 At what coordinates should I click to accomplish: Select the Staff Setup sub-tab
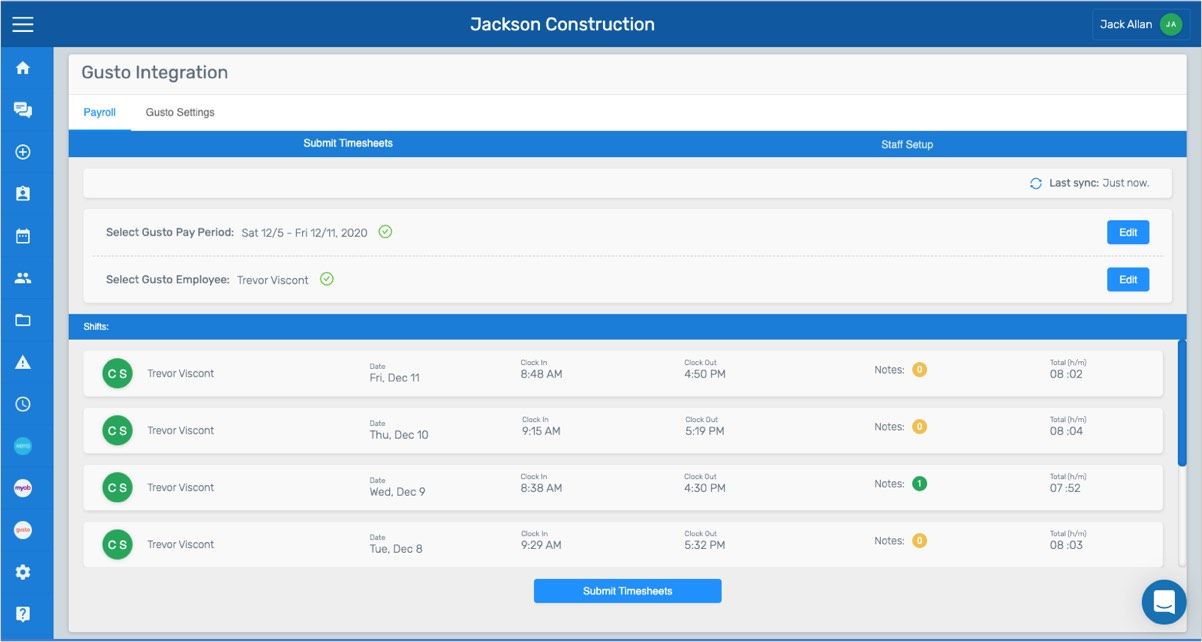pyautogui.click(x=907, y=144)
